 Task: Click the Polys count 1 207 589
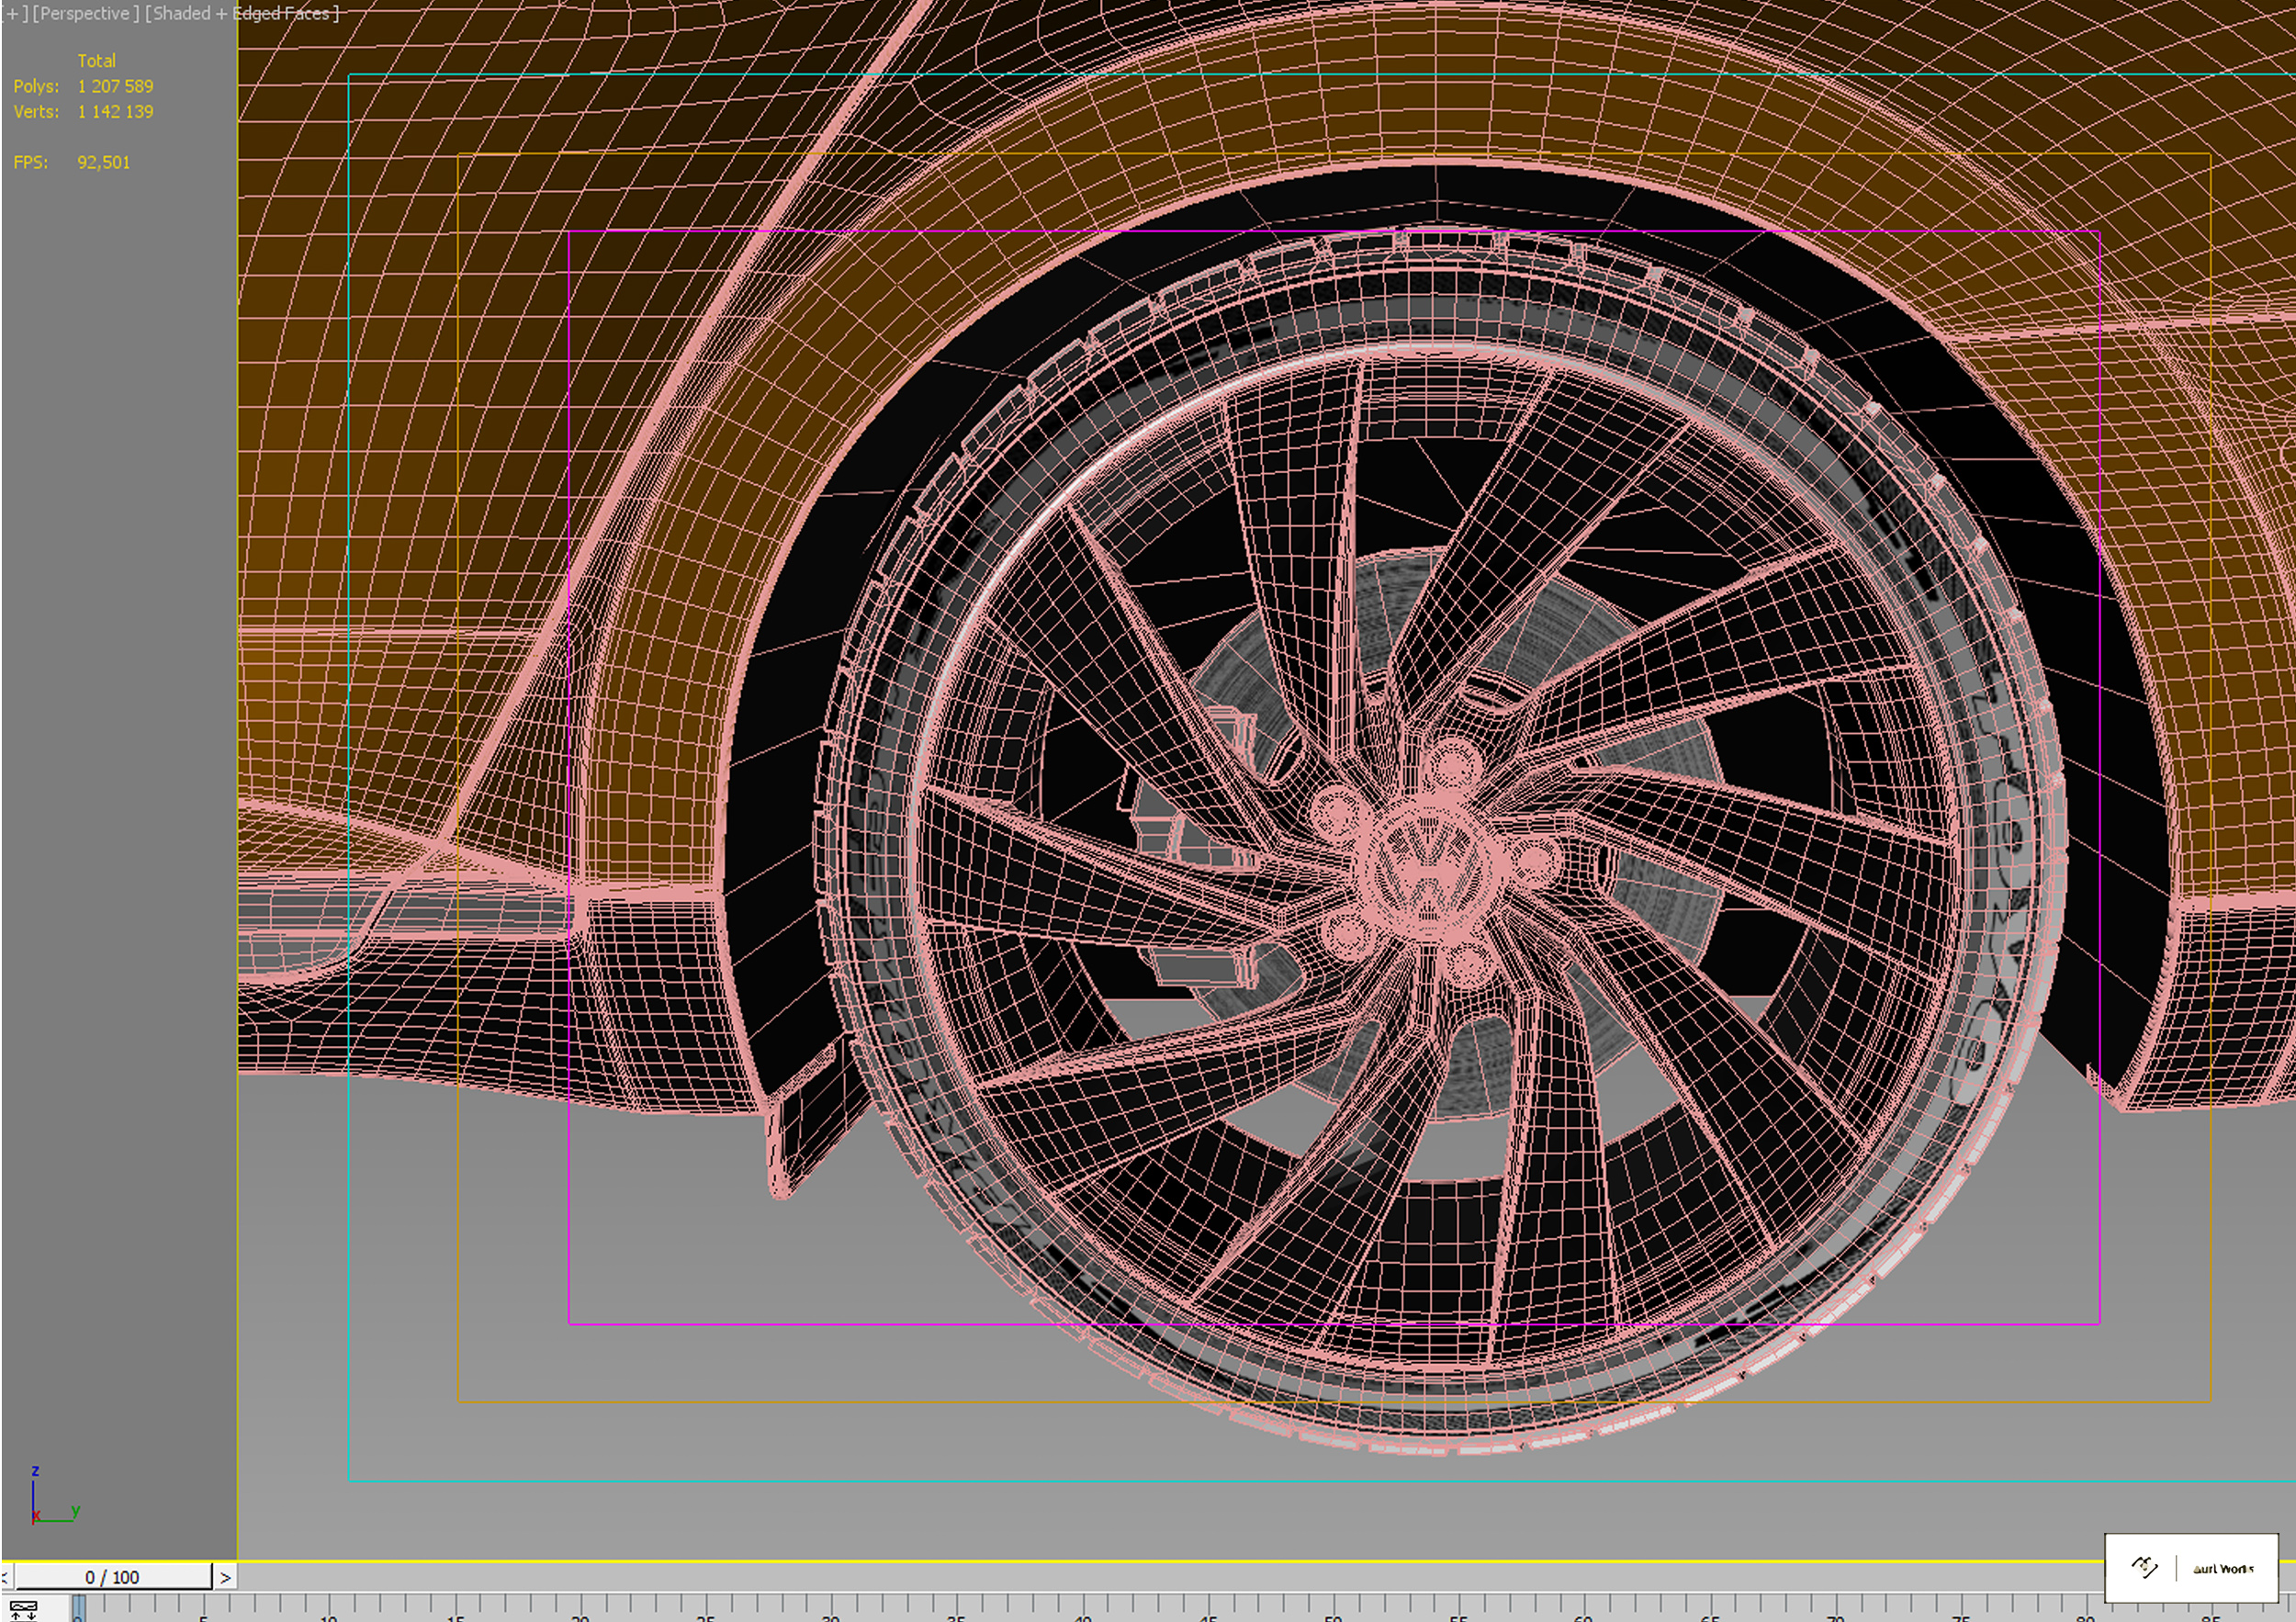click(115, 86)
